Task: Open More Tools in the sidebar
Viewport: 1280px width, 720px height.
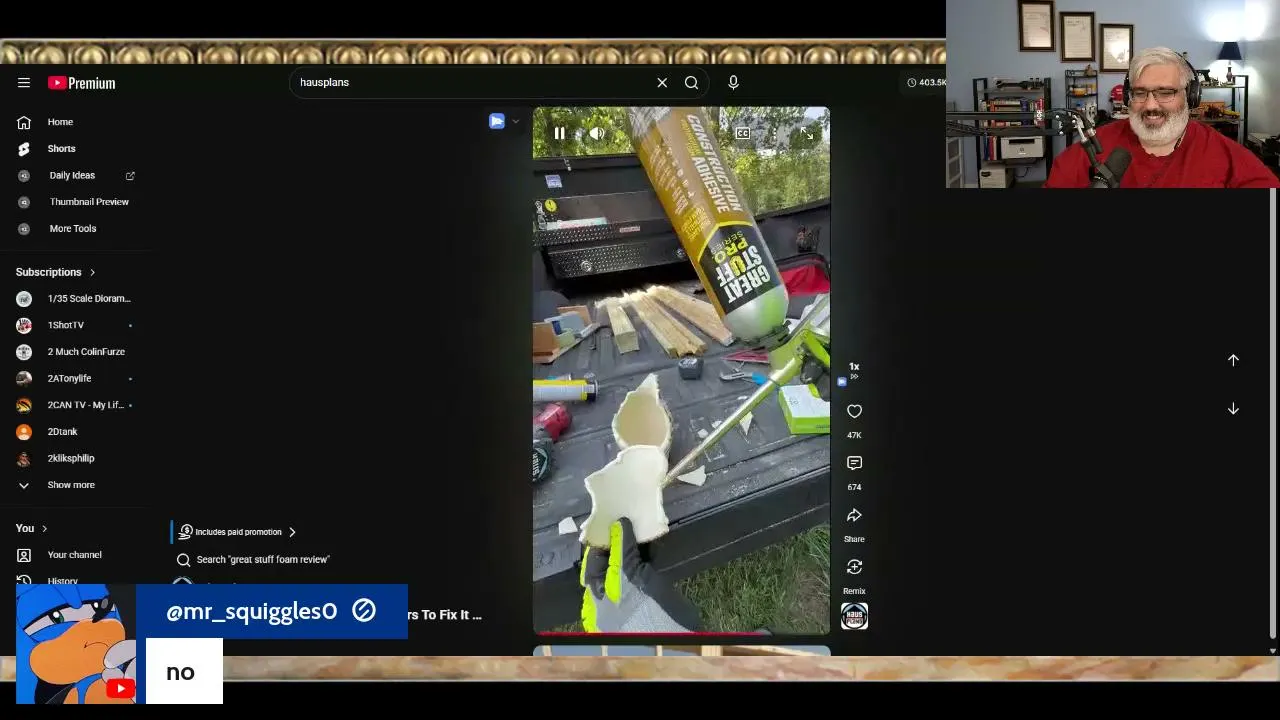Action: coord(73,229)
